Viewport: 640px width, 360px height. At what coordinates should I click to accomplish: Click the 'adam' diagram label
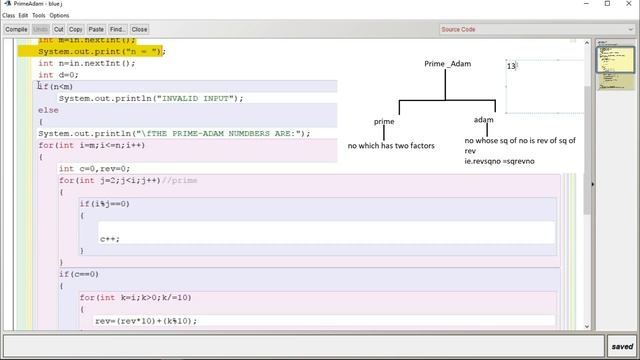pos(484,120)
